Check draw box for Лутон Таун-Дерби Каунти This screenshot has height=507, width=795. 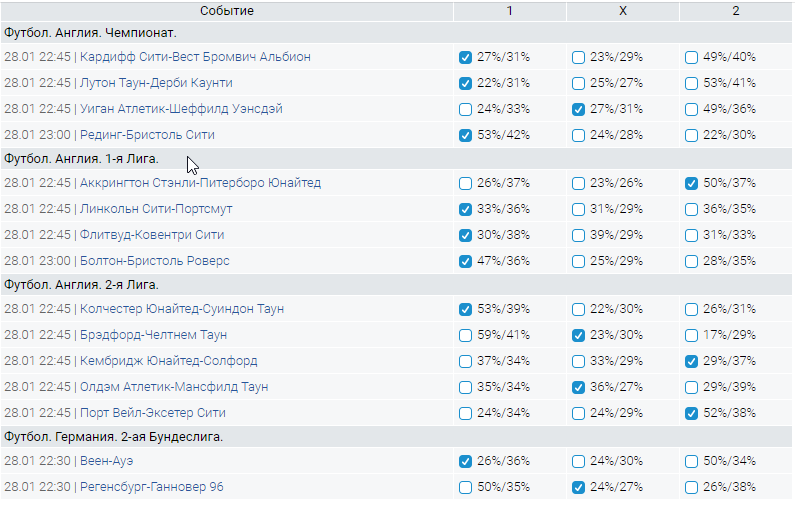point(578,83)
